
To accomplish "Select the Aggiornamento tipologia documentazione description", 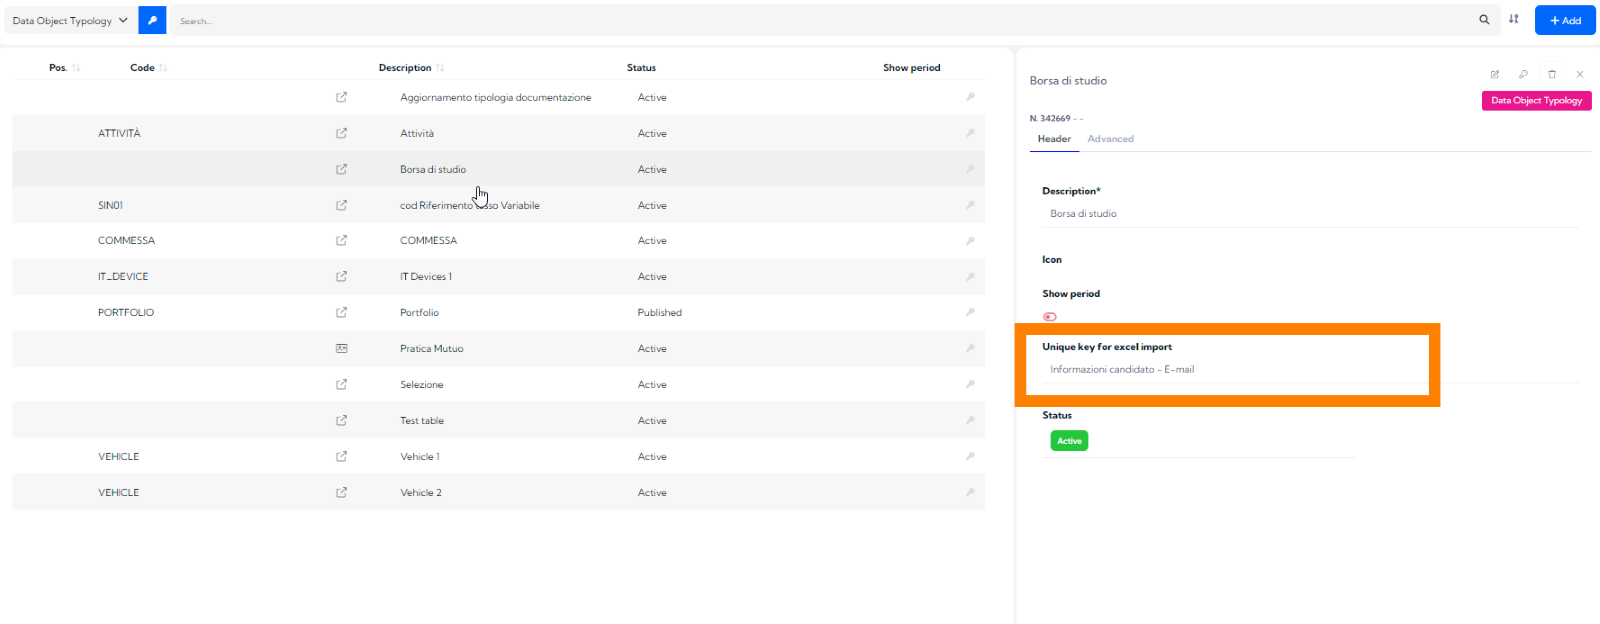I will coord(495,97).
